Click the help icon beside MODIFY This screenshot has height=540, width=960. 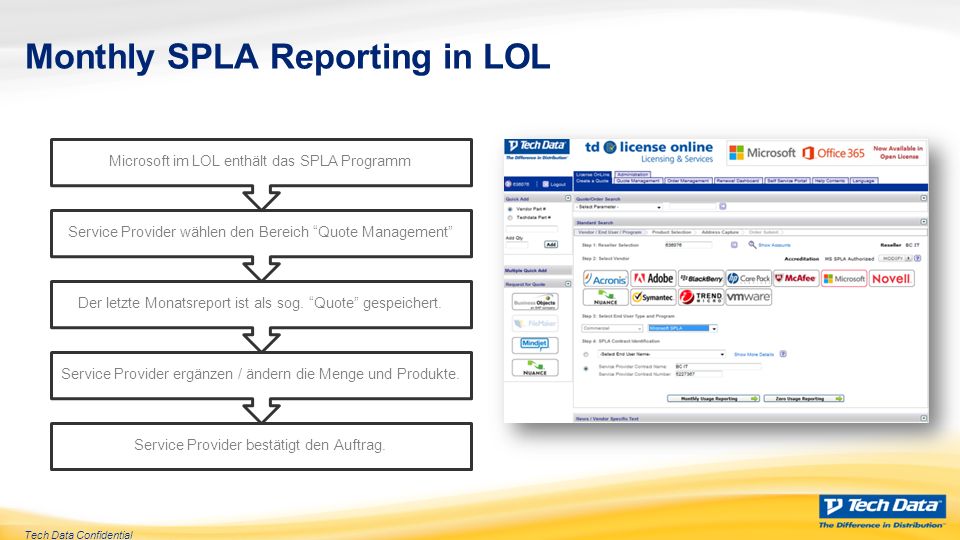[x=918, y=258]
